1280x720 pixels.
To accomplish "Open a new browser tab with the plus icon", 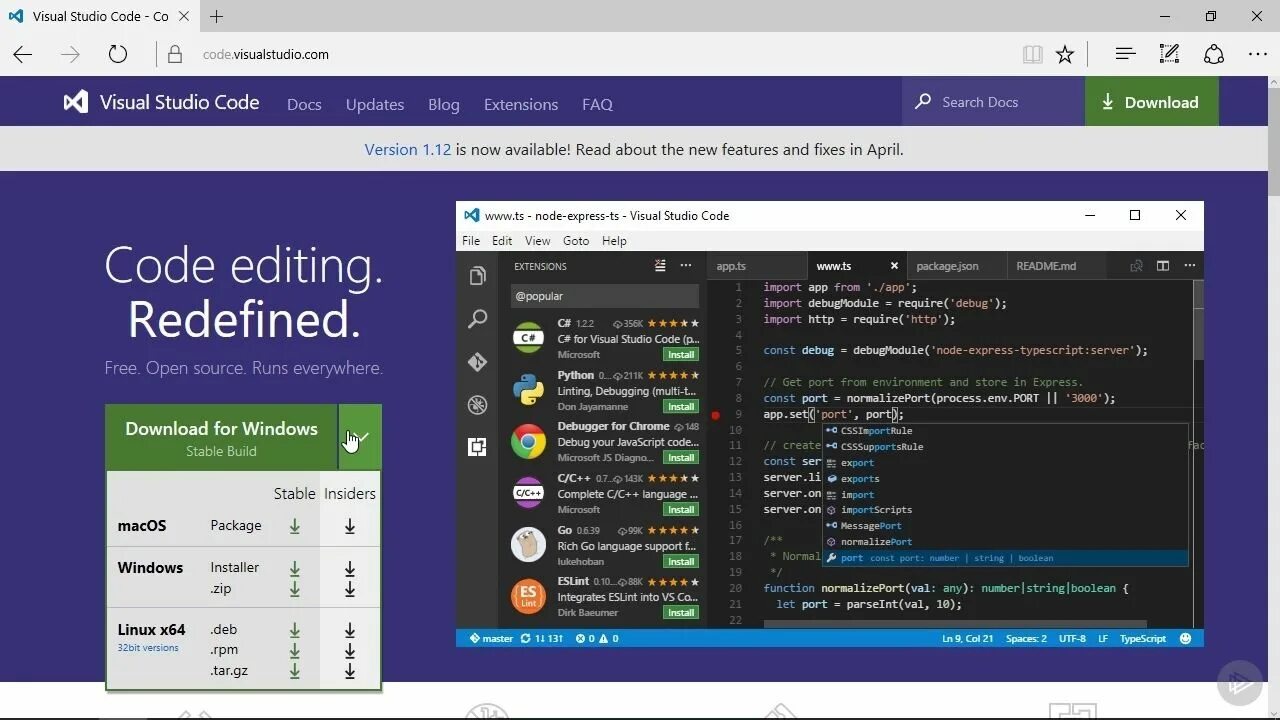I will [216, 16].
